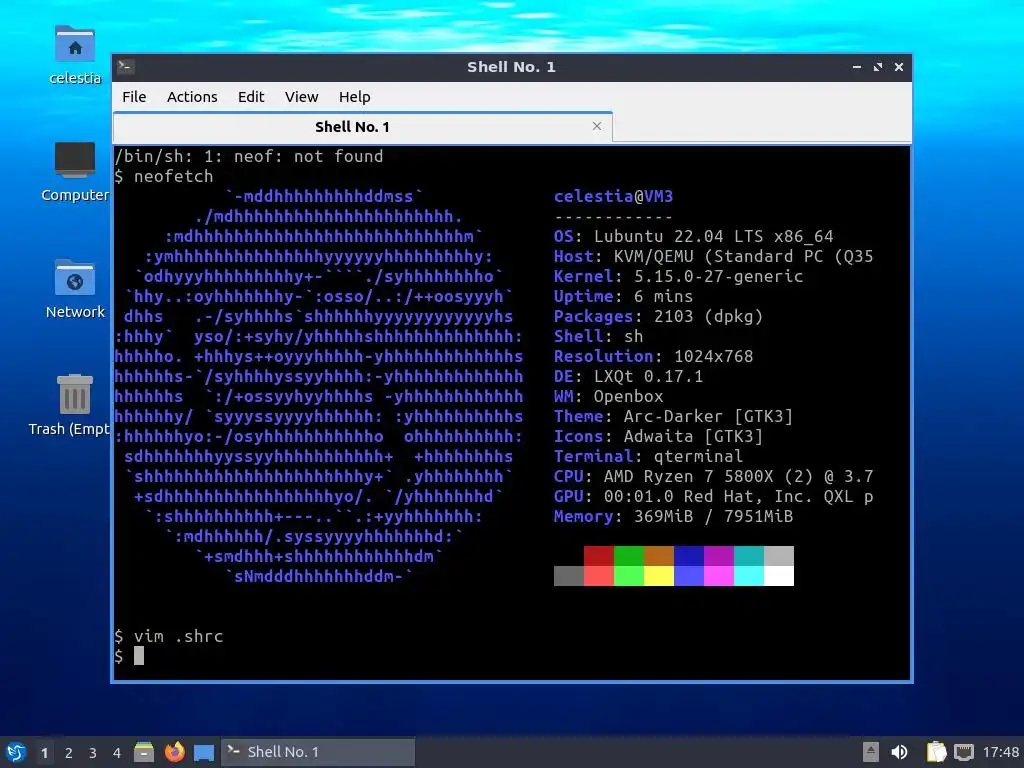This screenshot has width=1024, height=768.
Task: Click the 'Memory: 369MiB / 7951MiB' line
Action: [x=673, y=517]
